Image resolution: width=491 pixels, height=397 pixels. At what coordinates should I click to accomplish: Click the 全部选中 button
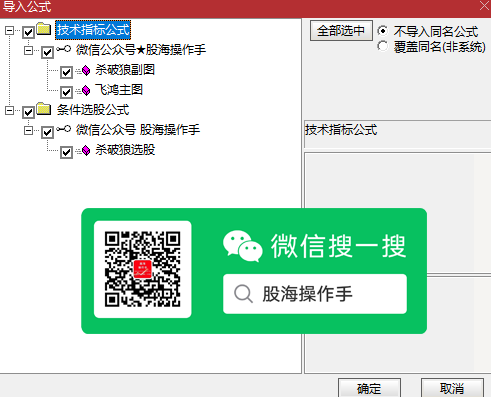click(341, 31)
